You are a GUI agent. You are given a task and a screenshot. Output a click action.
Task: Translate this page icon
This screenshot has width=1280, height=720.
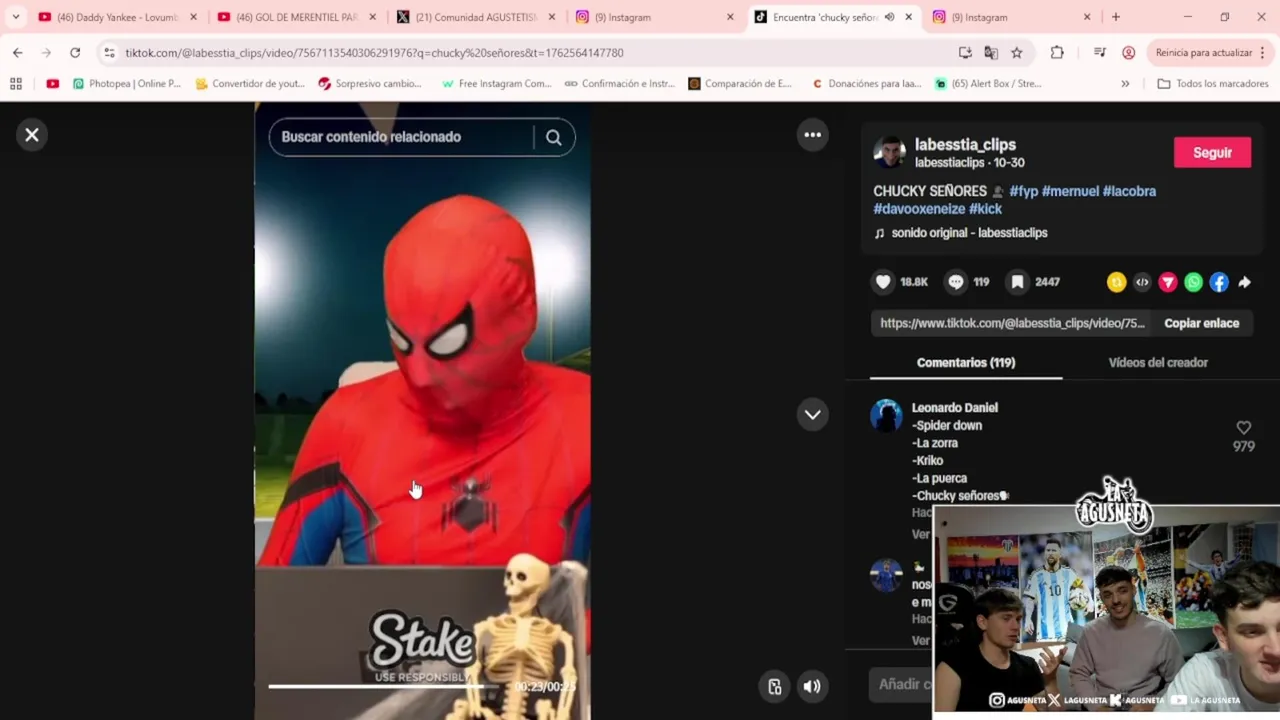click(x=991, y=53)
